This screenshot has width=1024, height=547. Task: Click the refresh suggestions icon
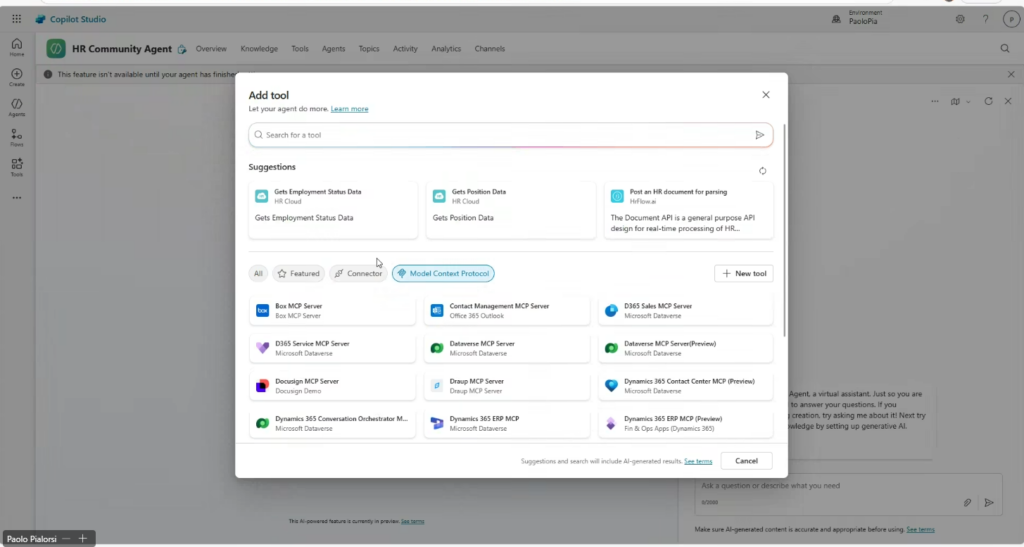tap(762, 171)
